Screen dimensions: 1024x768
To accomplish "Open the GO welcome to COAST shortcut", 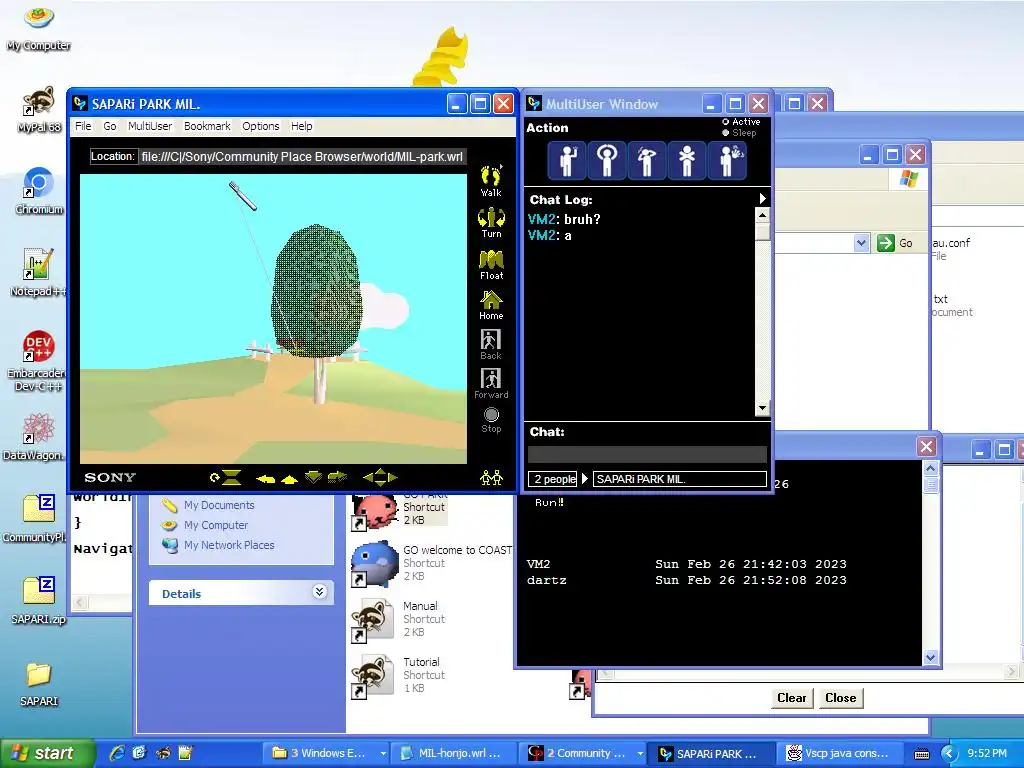I will (x=431, y=562).
